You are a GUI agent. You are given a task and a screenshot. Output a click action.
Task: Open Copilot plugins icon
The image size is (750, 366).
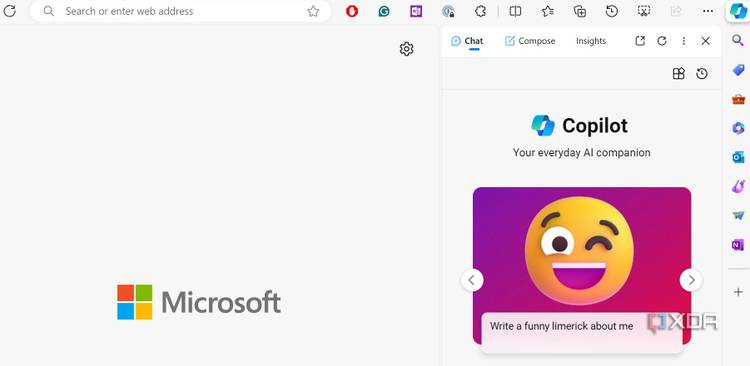(x=679, y=74)
